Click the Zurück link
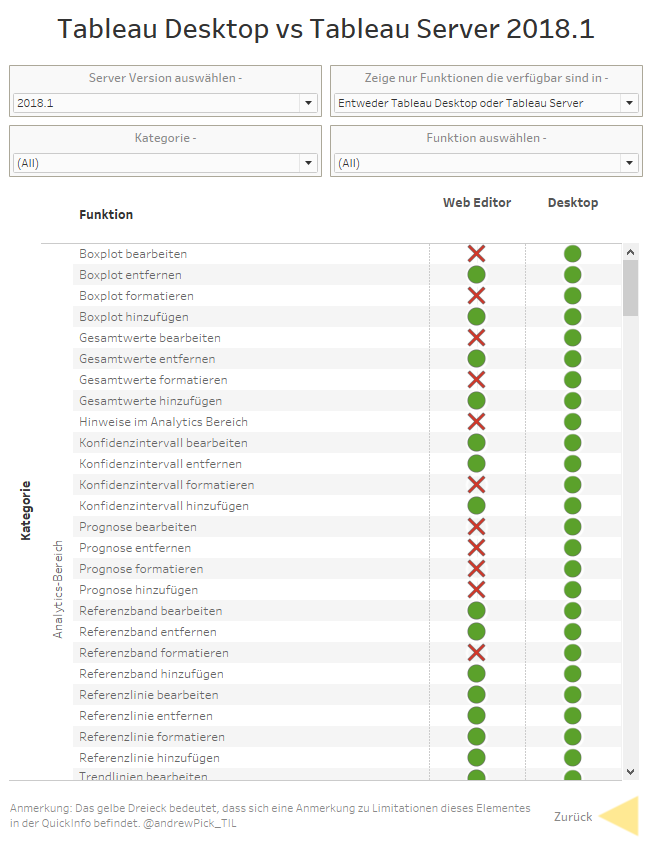 (x=573, y=817)
